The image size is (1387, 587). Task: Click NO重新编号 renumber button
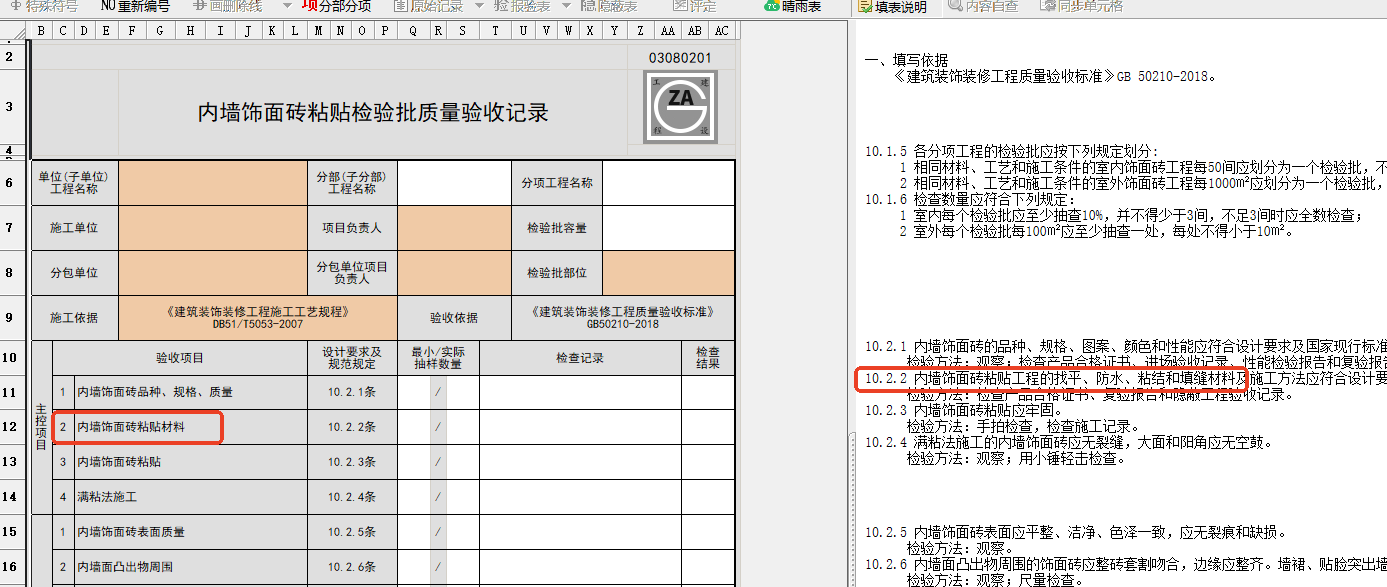point(135,6)
